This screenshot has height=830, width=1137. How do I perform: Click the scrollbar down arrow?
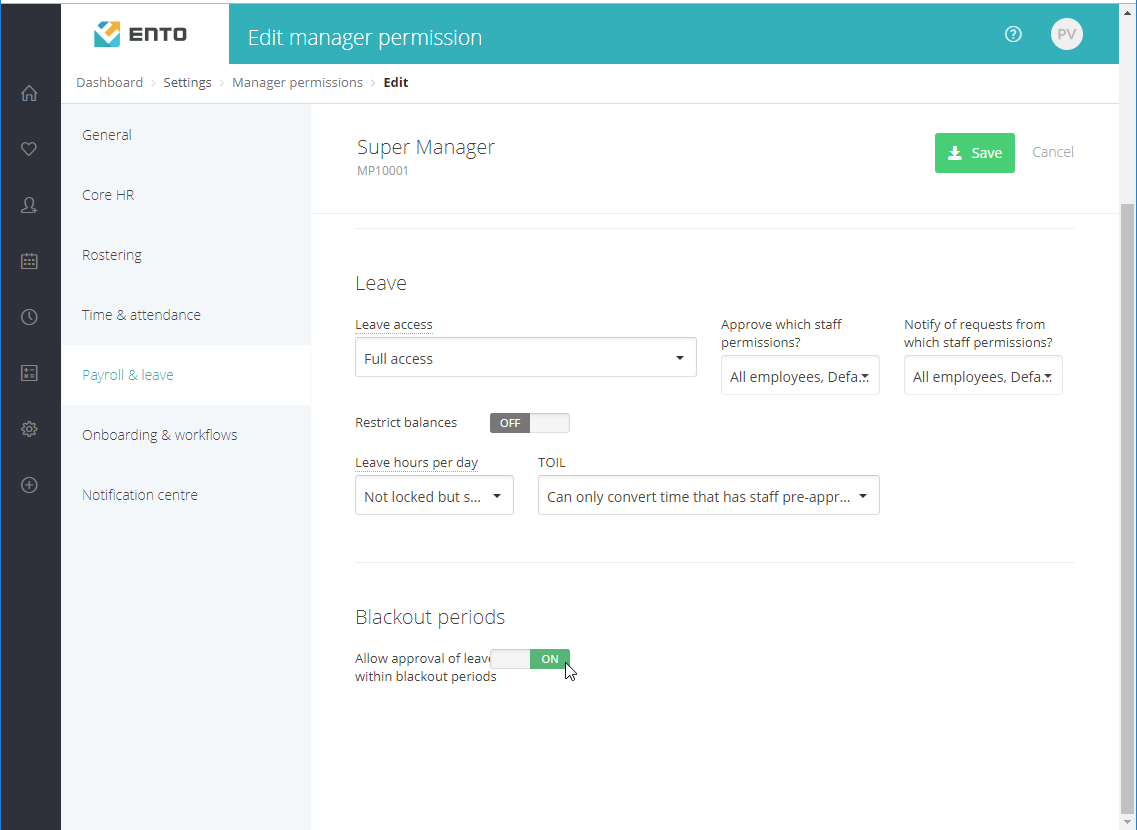(1128, 822)
